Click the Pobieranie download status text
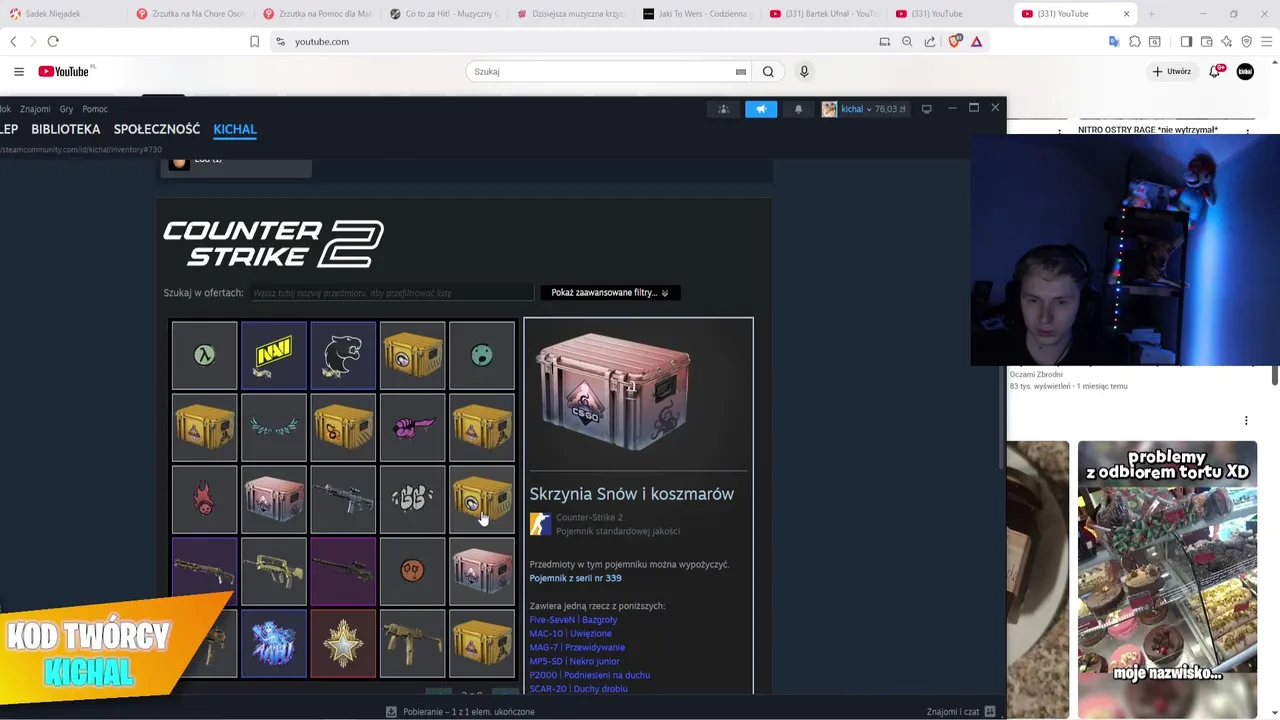The width and height of the screenshot is (1280, 720). click(x=468, y=712)
